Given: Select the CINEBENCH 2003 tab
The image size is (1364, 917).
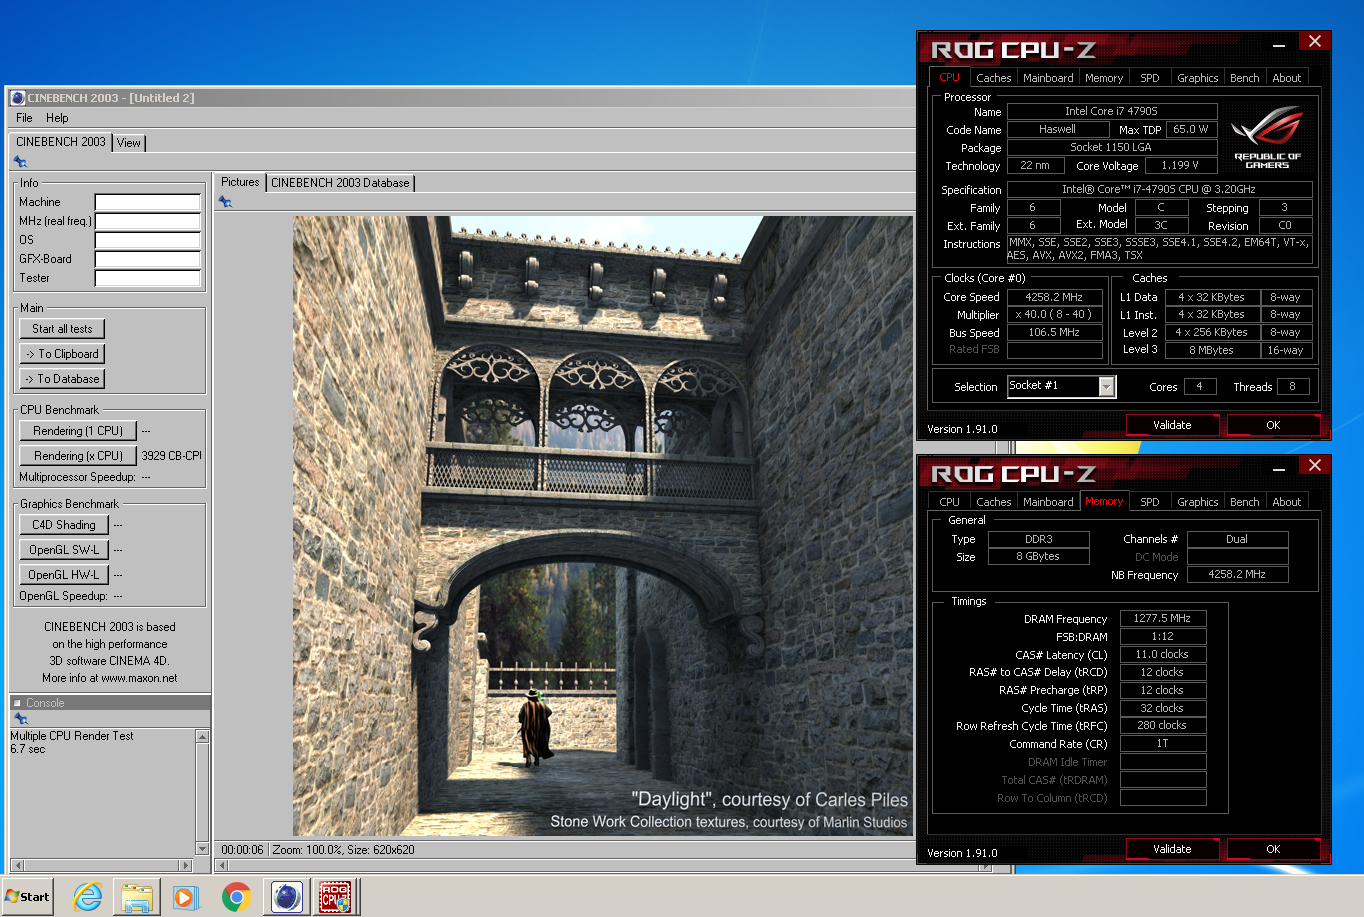Looking at the screenshot, I should point(61,142).
